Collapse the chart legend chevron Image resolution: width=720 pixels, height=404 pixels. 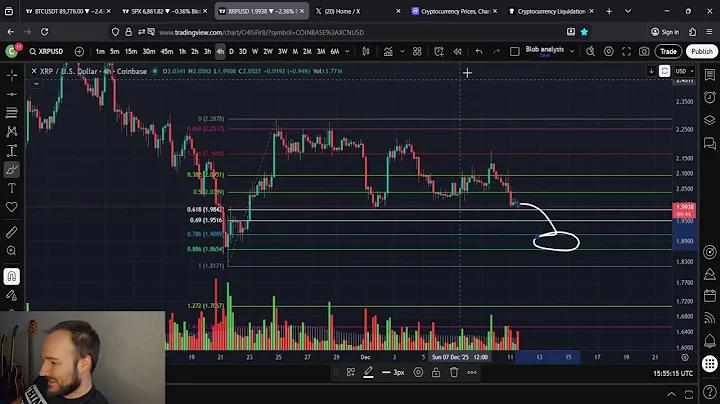click(x=36, y=84)
